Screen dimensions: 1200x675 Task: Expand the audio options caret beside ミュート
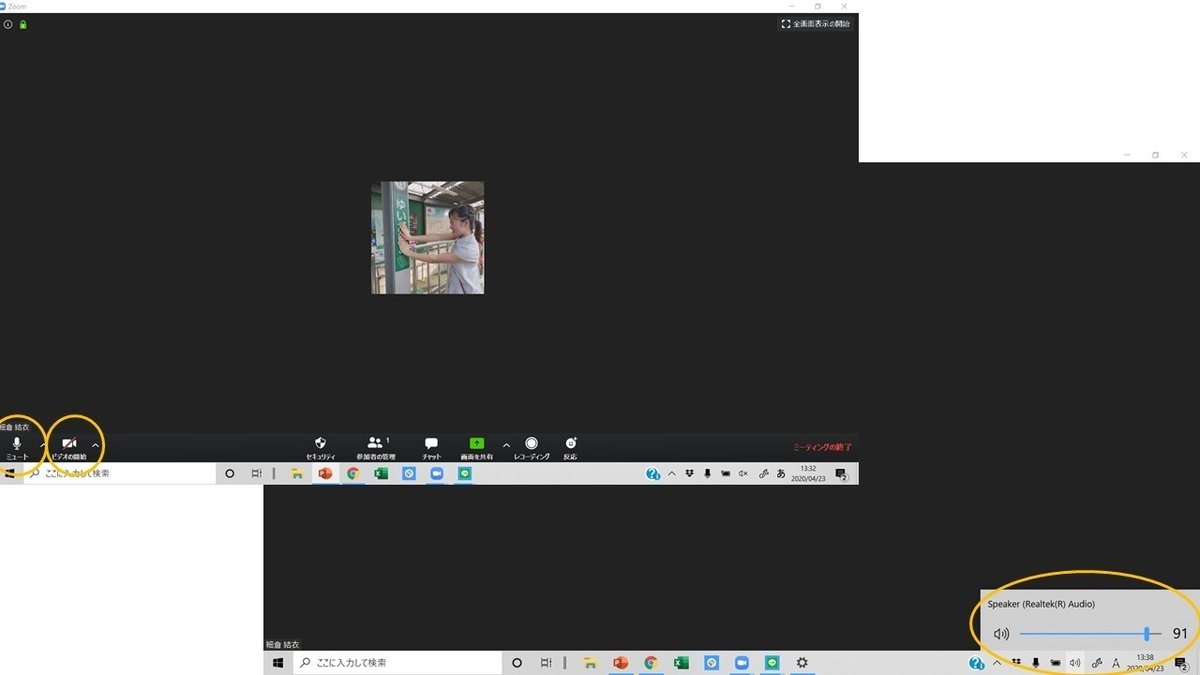pyautogui.click(x=42, y=444)
